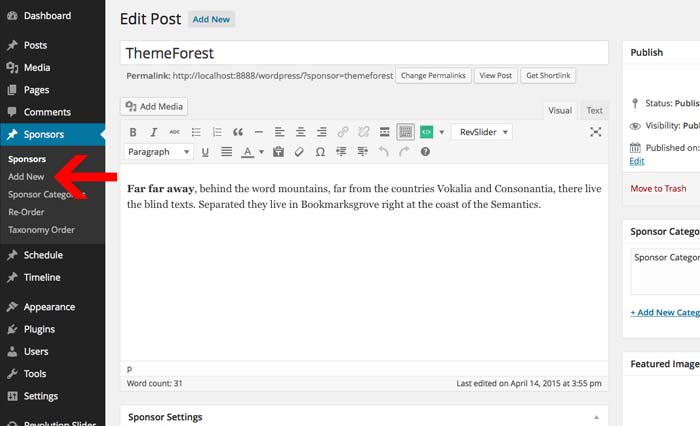Open Comments in the sidebar

click(x=53, y=112)
